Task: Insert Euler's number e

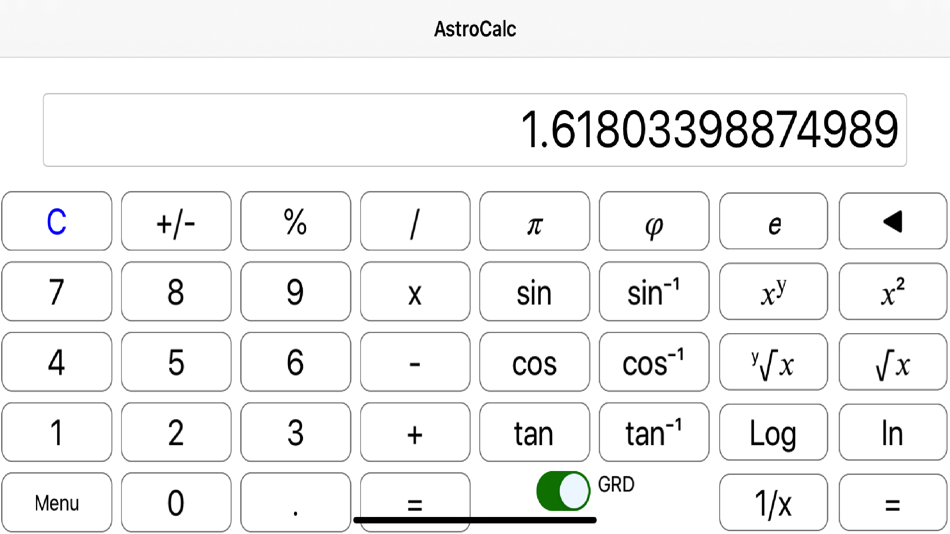Action: (x=773, y=221)
